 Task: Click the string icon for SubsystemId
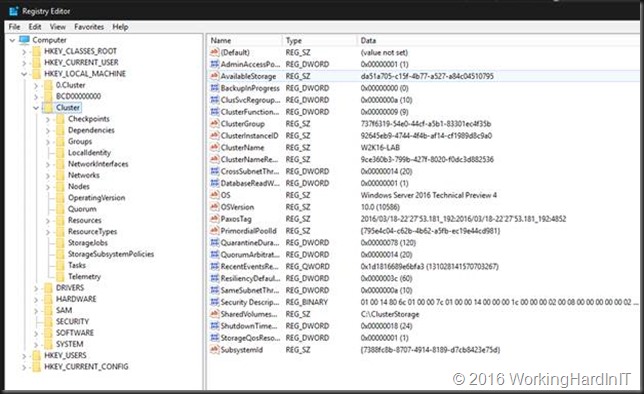point(214,350)
